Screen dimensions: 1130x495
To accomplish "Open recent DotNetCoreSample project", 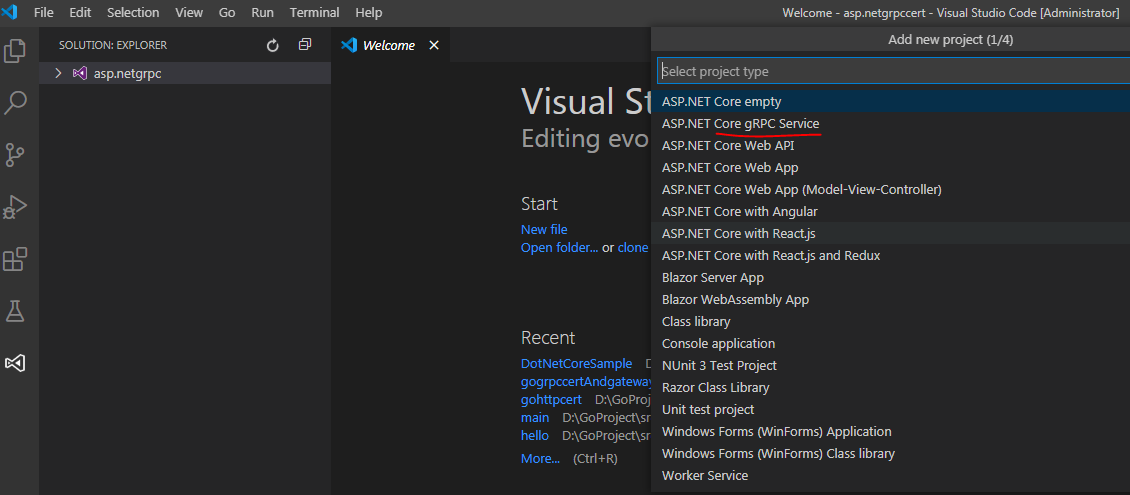I will tap(577, 364).
